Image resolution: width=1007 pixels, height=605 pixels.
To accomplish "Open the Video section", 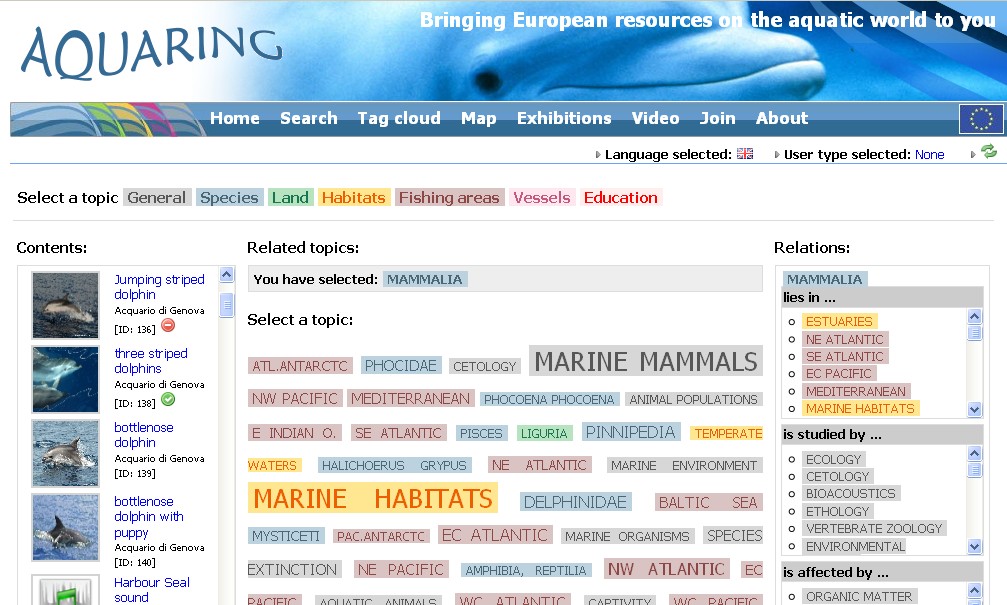I will 656,118.
